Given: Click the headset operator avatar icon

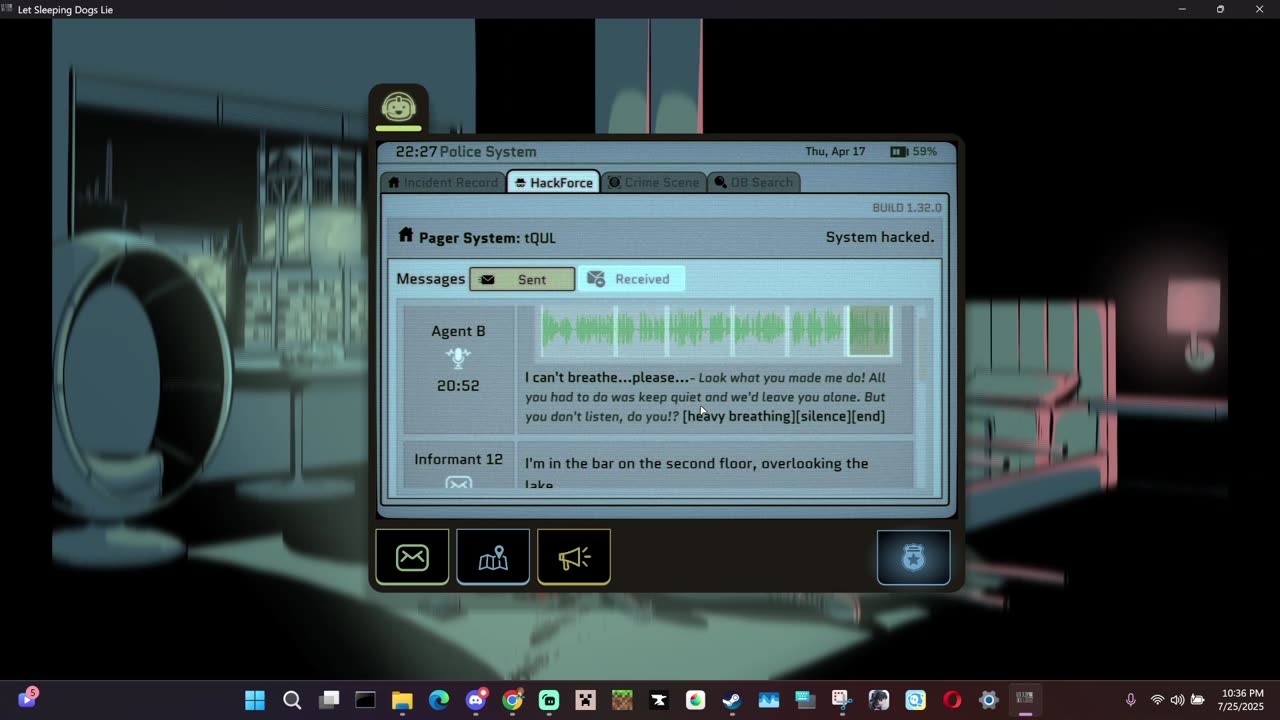Looking at the screenshot, I should point(399,107).
